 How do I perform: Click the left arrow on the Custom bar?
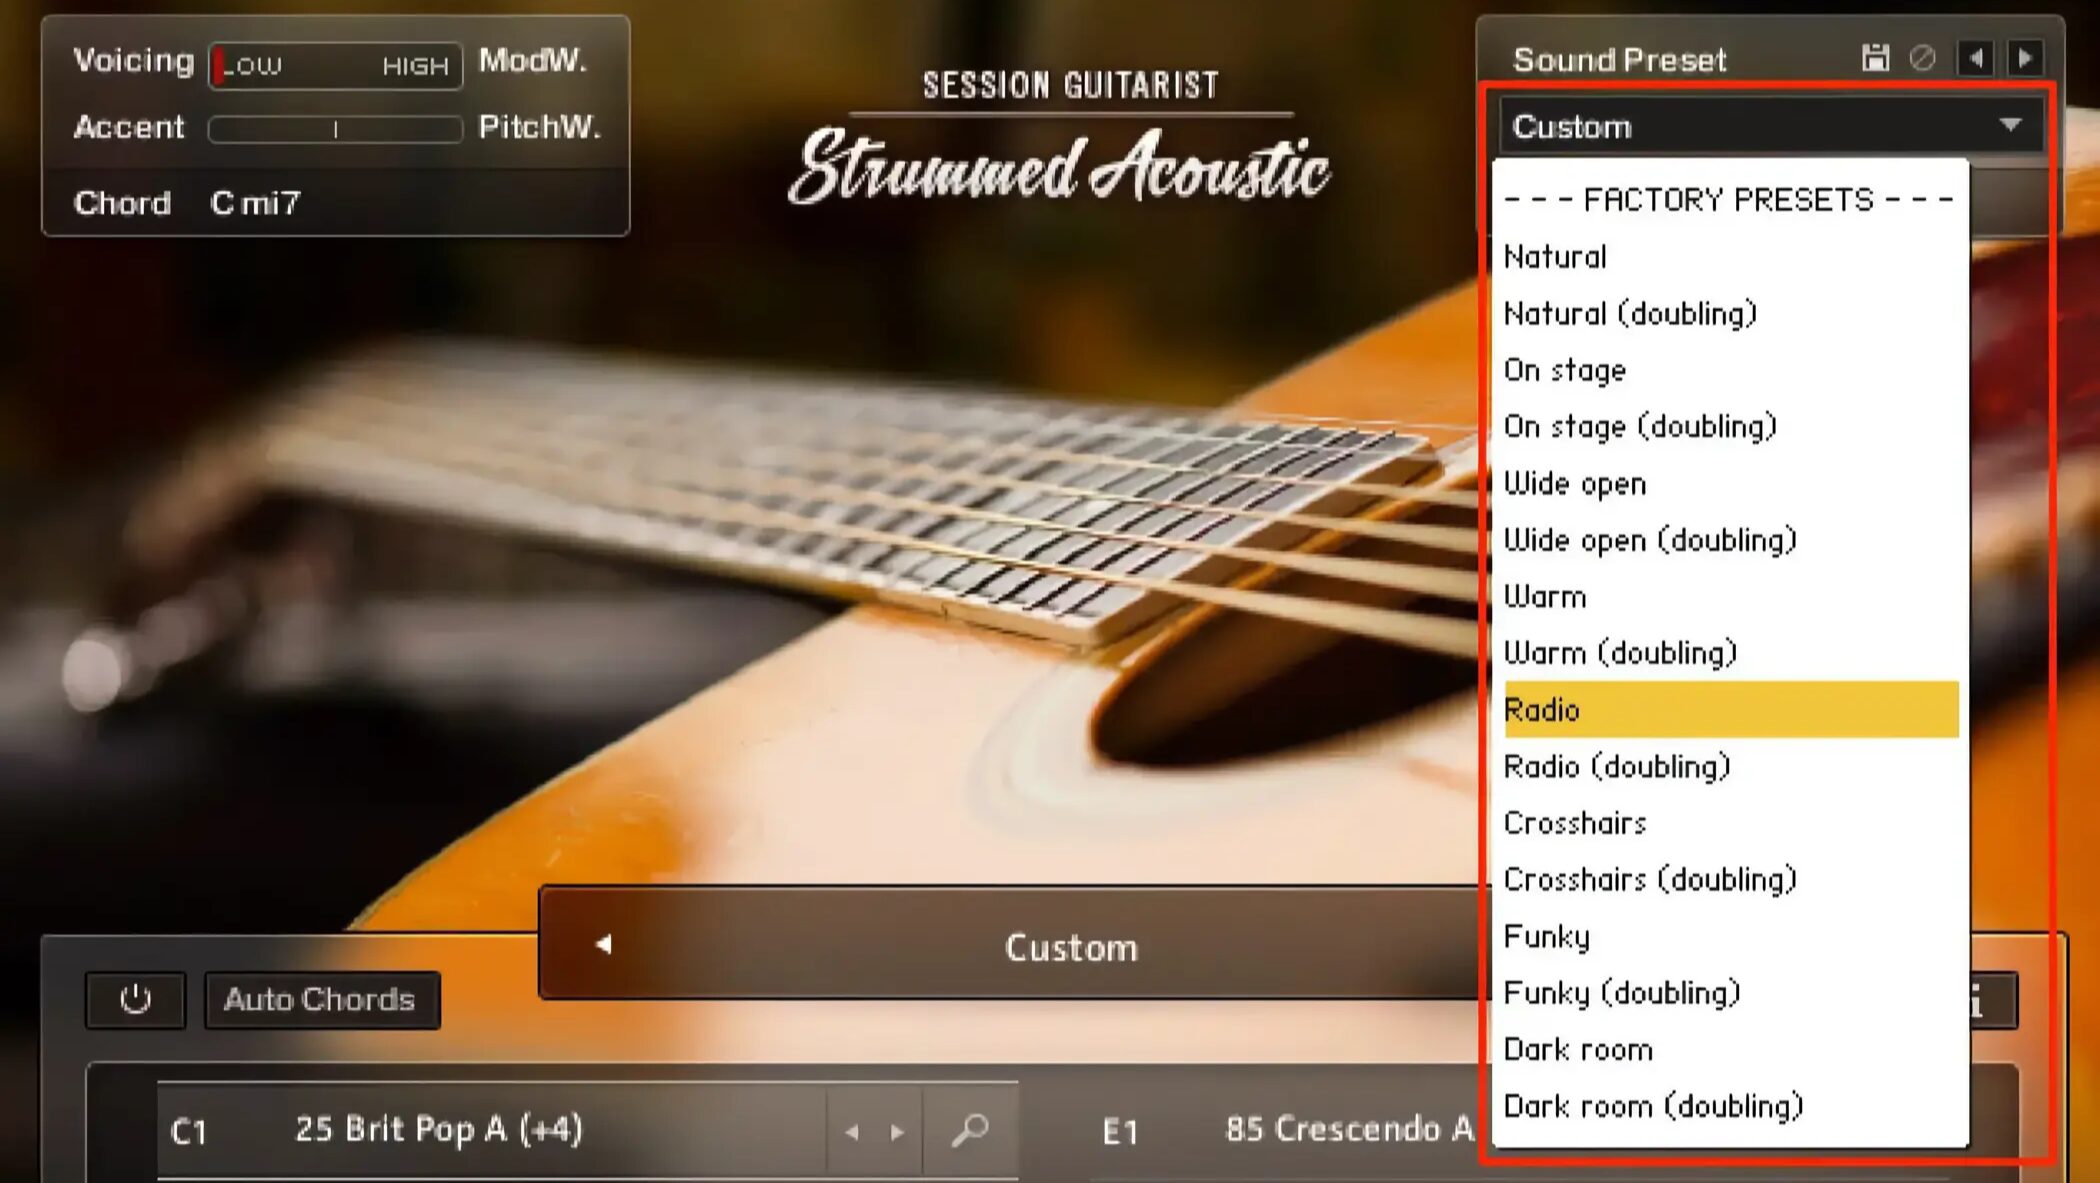point(603,944)
